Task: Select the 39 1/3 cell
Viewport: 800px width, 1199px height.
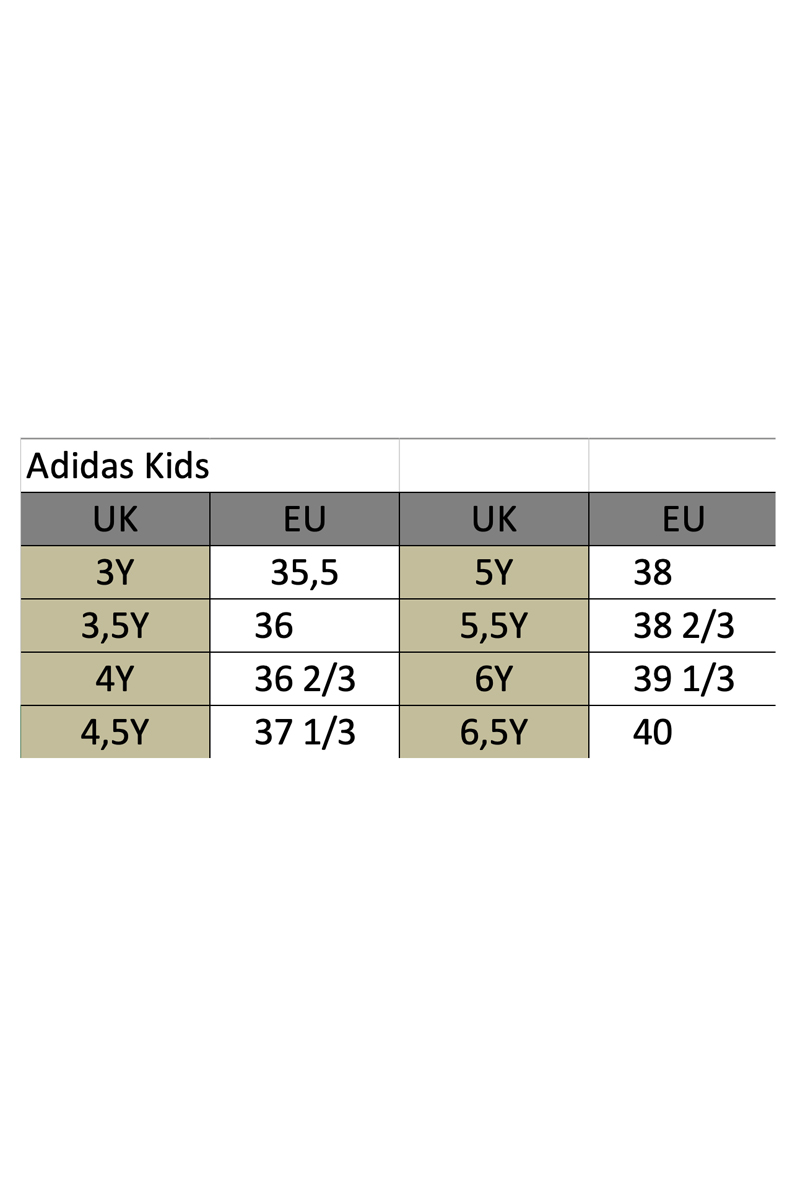Action: (x=682, y=679)
